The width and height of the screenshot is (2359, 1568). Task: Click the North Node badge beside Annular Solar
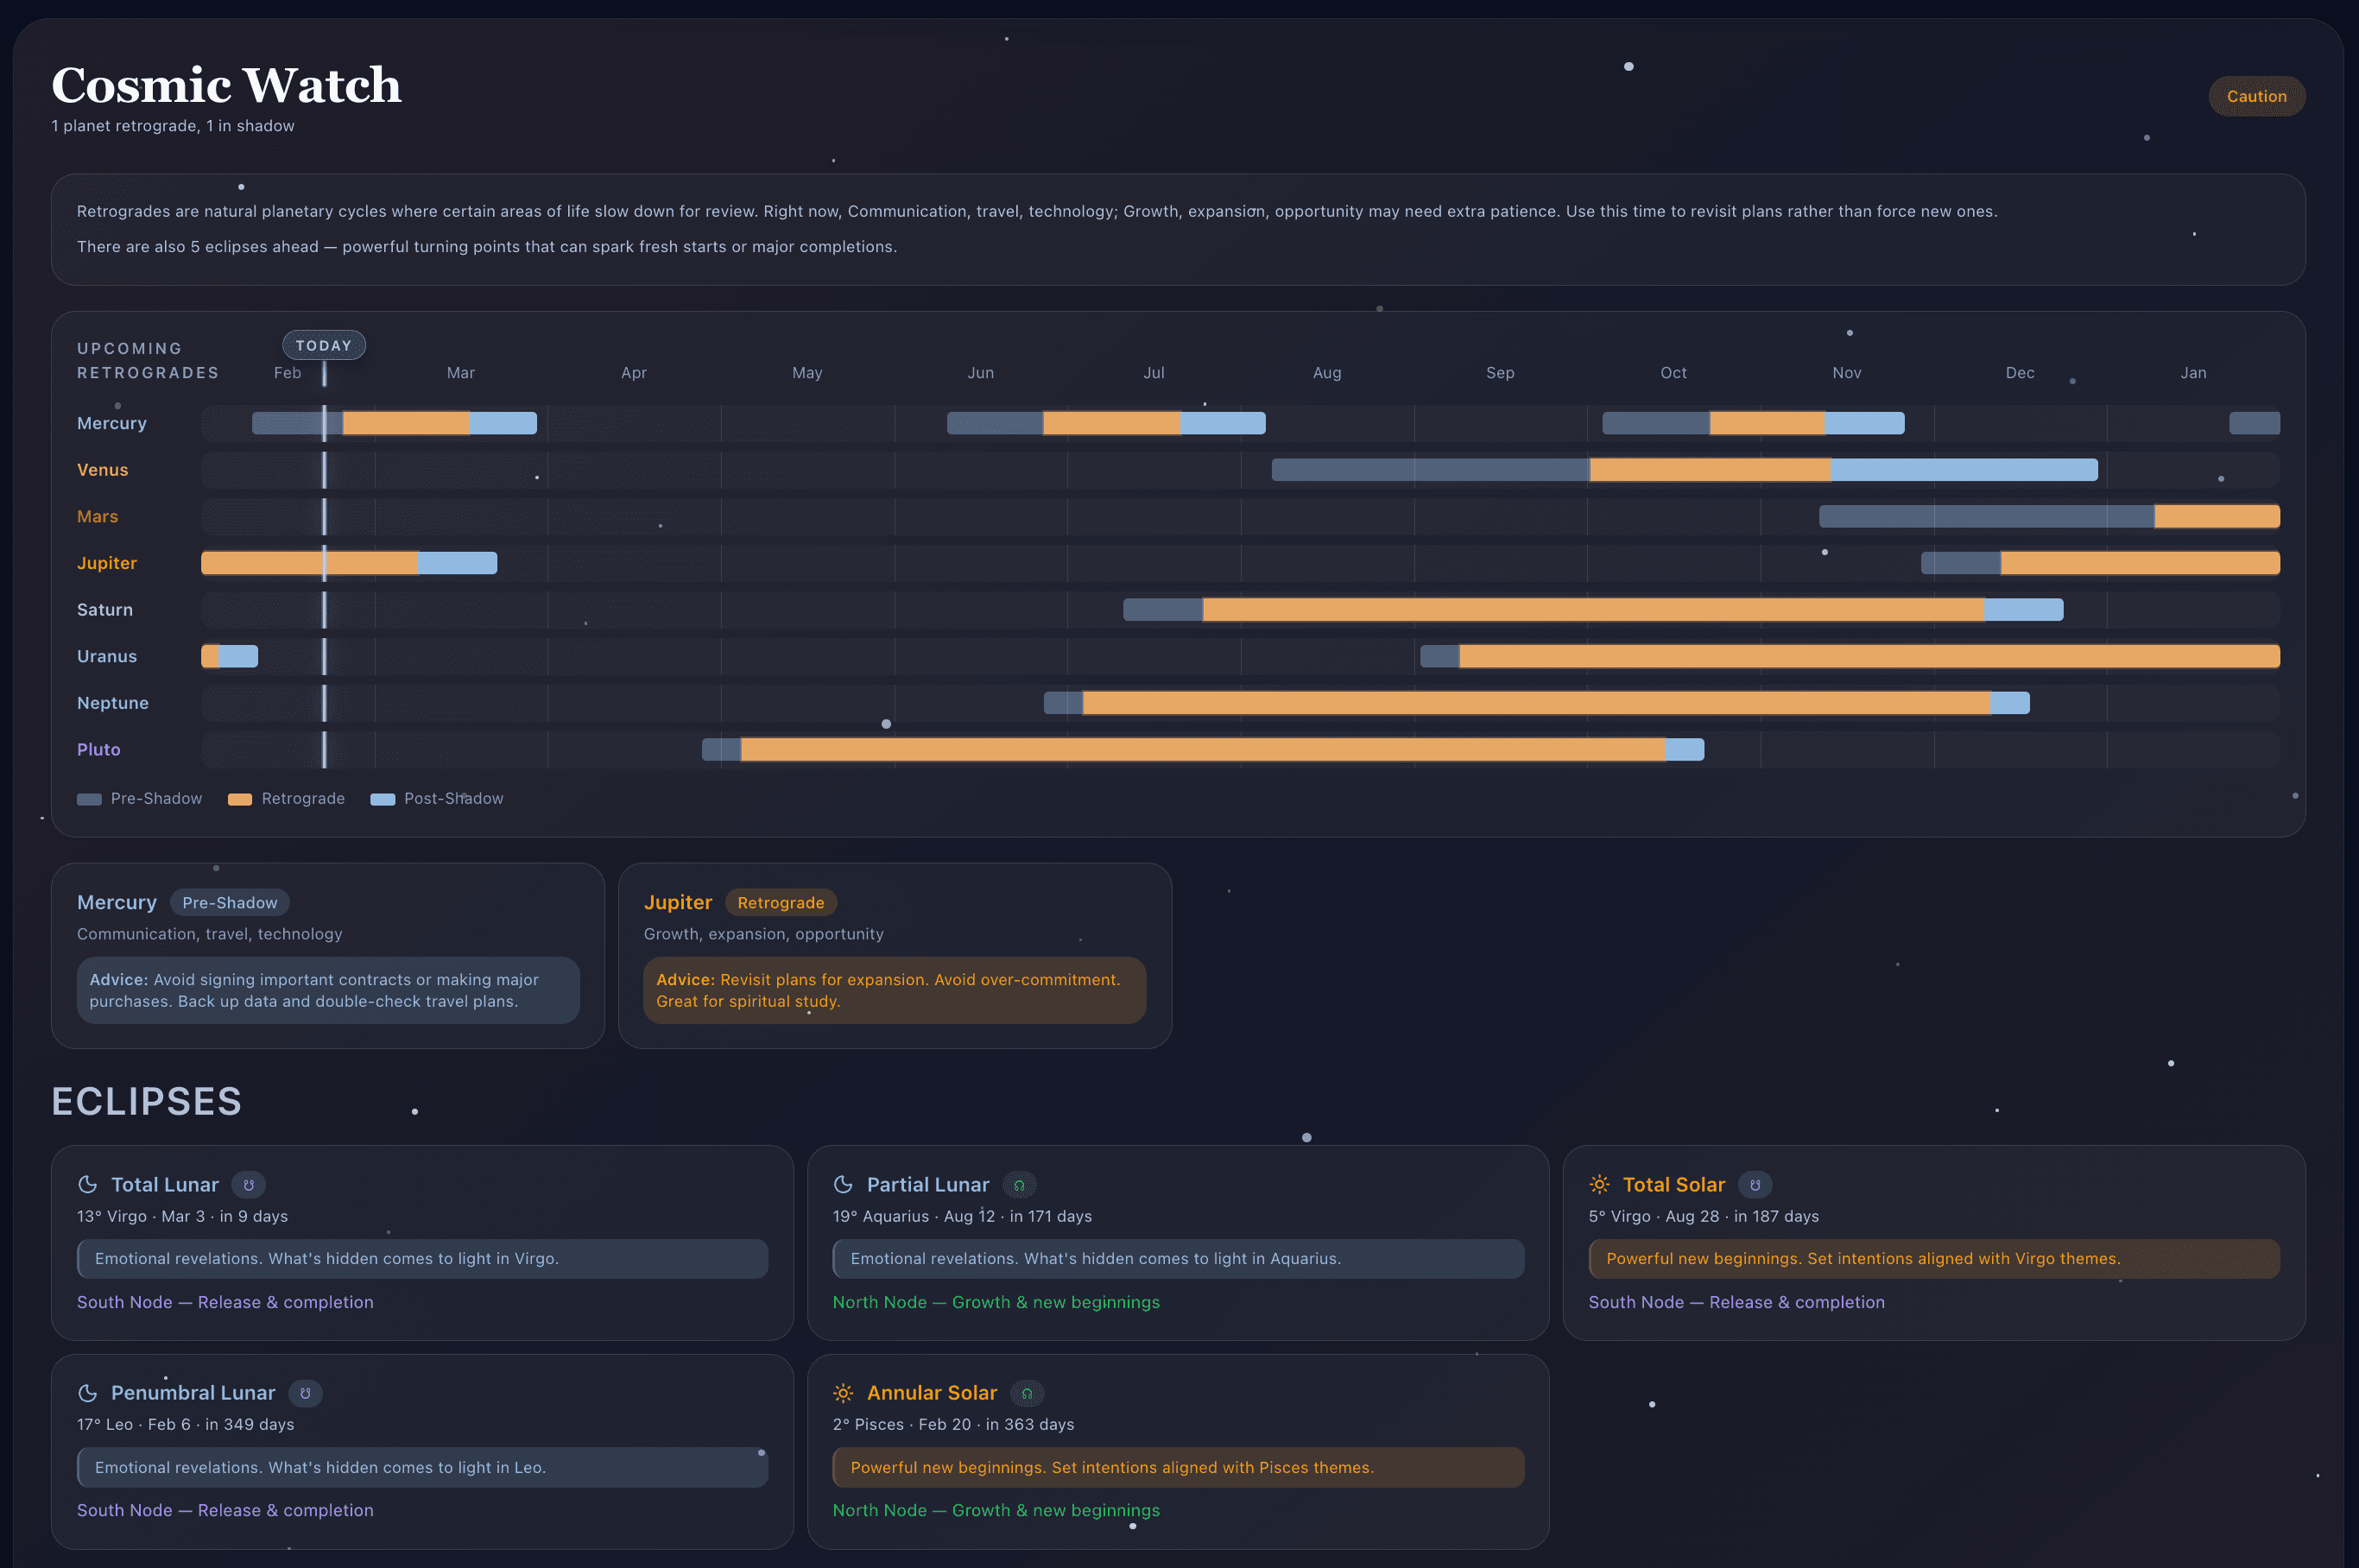tap(1027, 1393)
